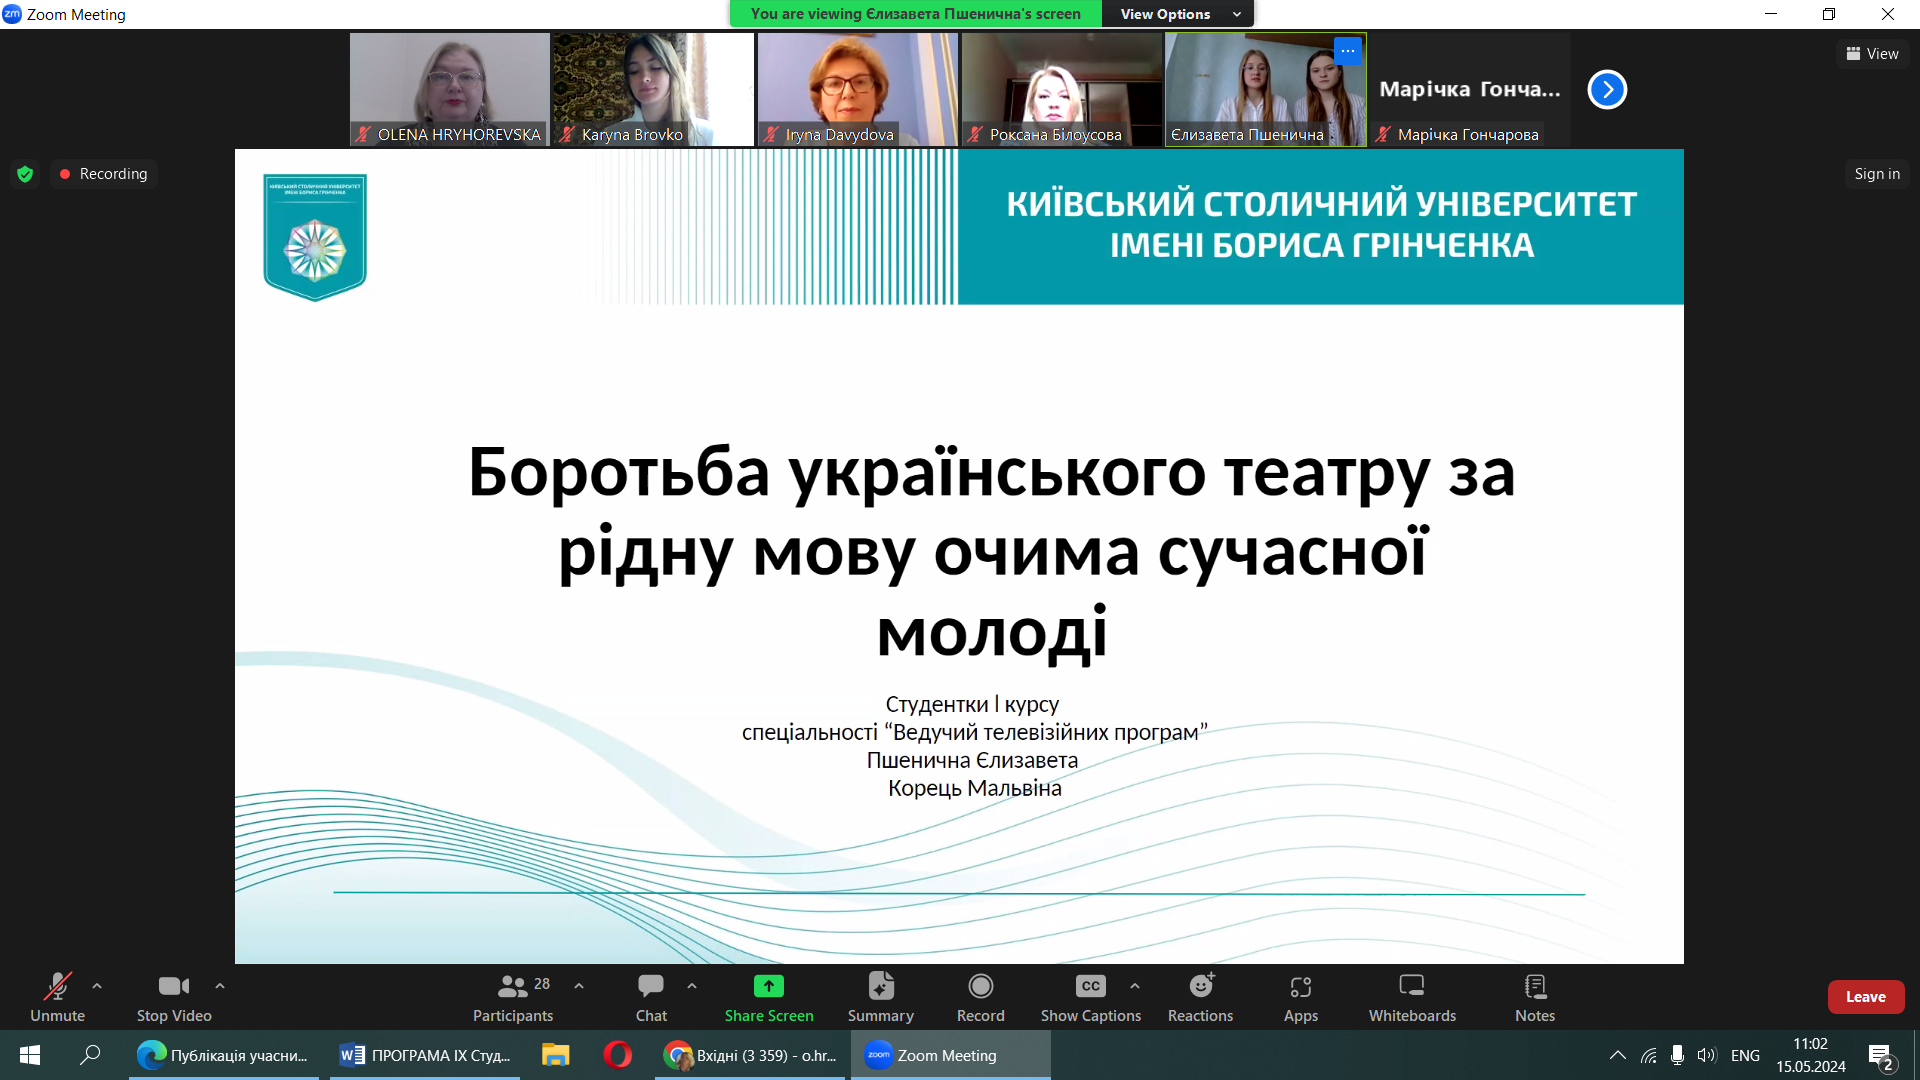Click the Sign in button

(1876, 174)
